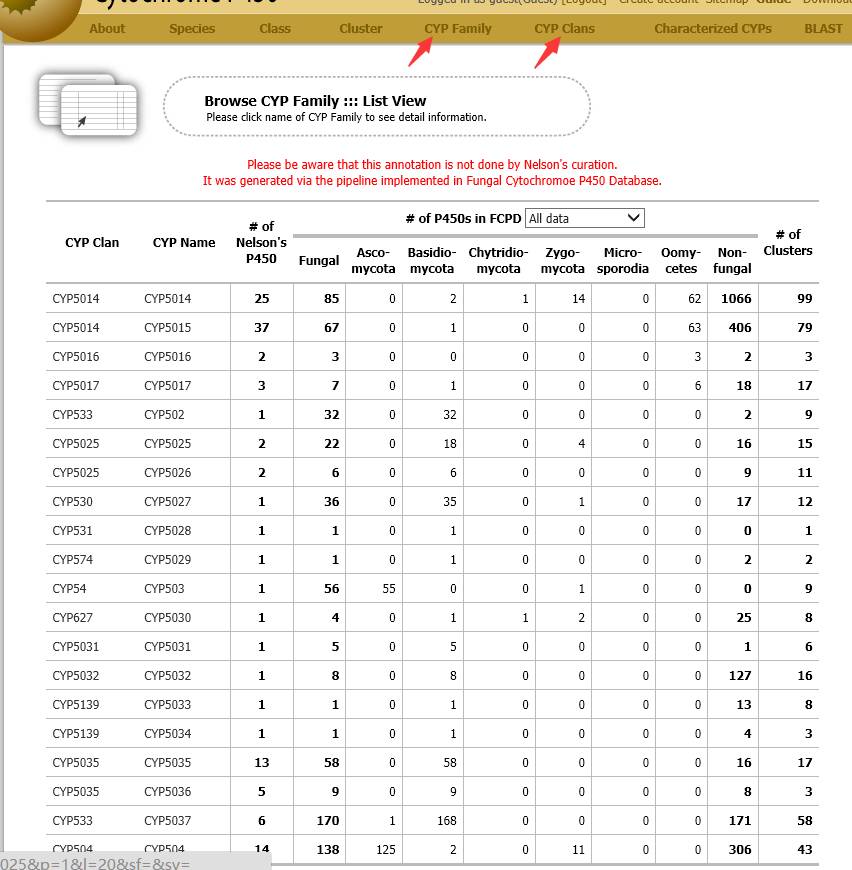Click the Non-fungal column header

[732, 261]
